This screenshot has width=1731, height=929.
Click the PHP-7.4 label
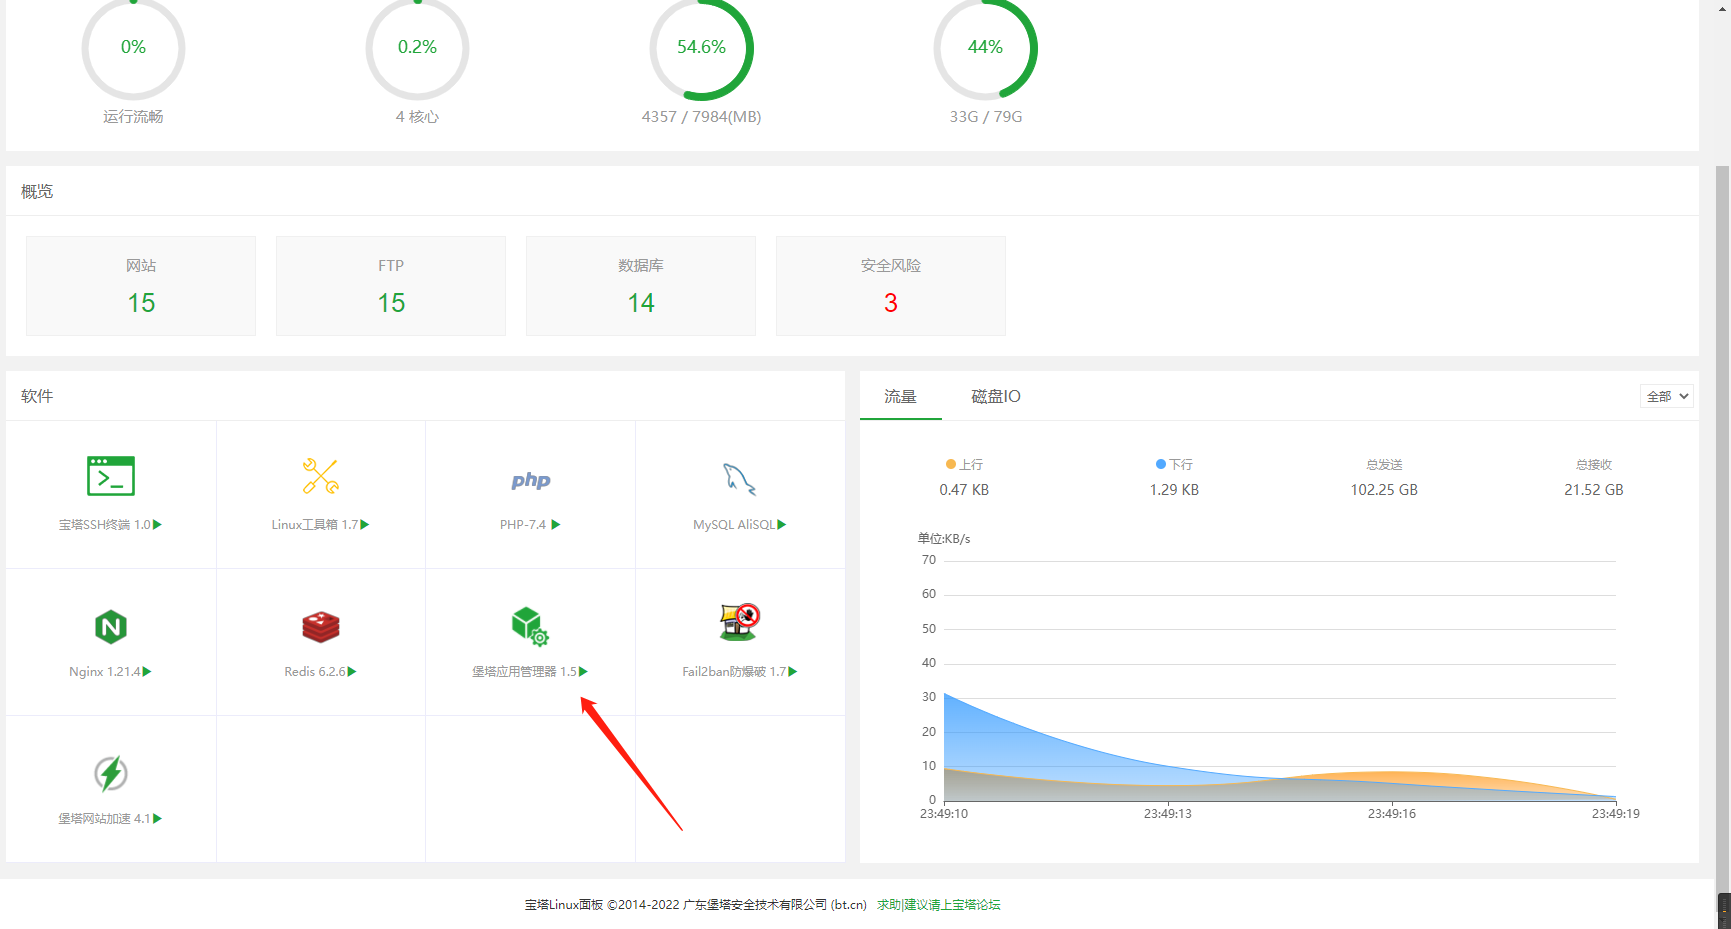point(523,524)
